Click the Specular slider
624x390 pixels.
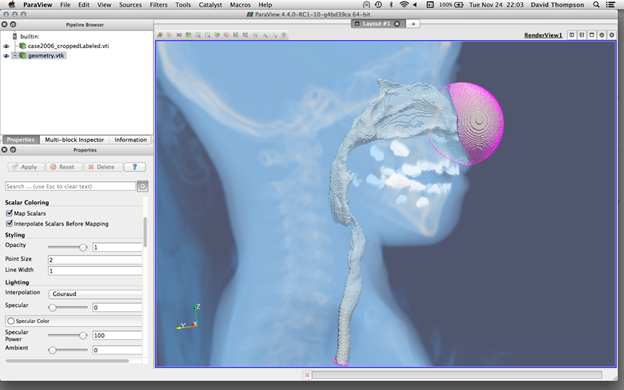(68, 307)
